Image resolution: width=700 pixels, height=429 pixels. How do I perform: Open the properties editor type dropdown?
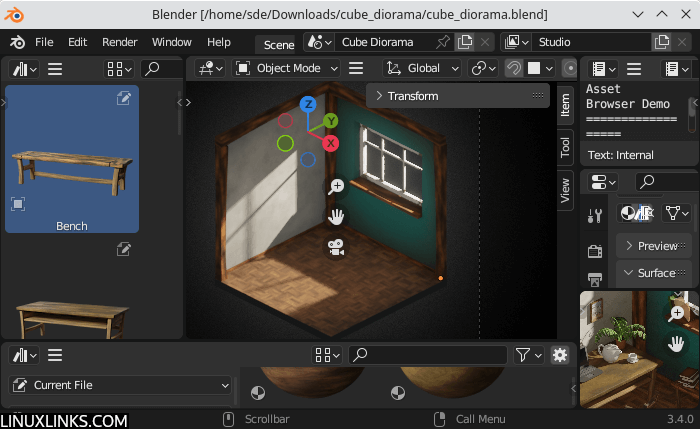click(603, 182)
